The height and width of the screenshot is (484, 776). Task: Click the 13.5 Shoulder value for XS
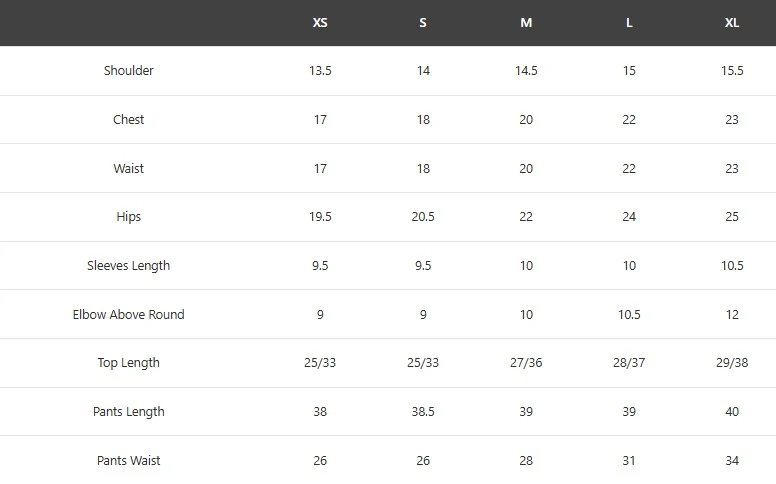coord(320,71)
